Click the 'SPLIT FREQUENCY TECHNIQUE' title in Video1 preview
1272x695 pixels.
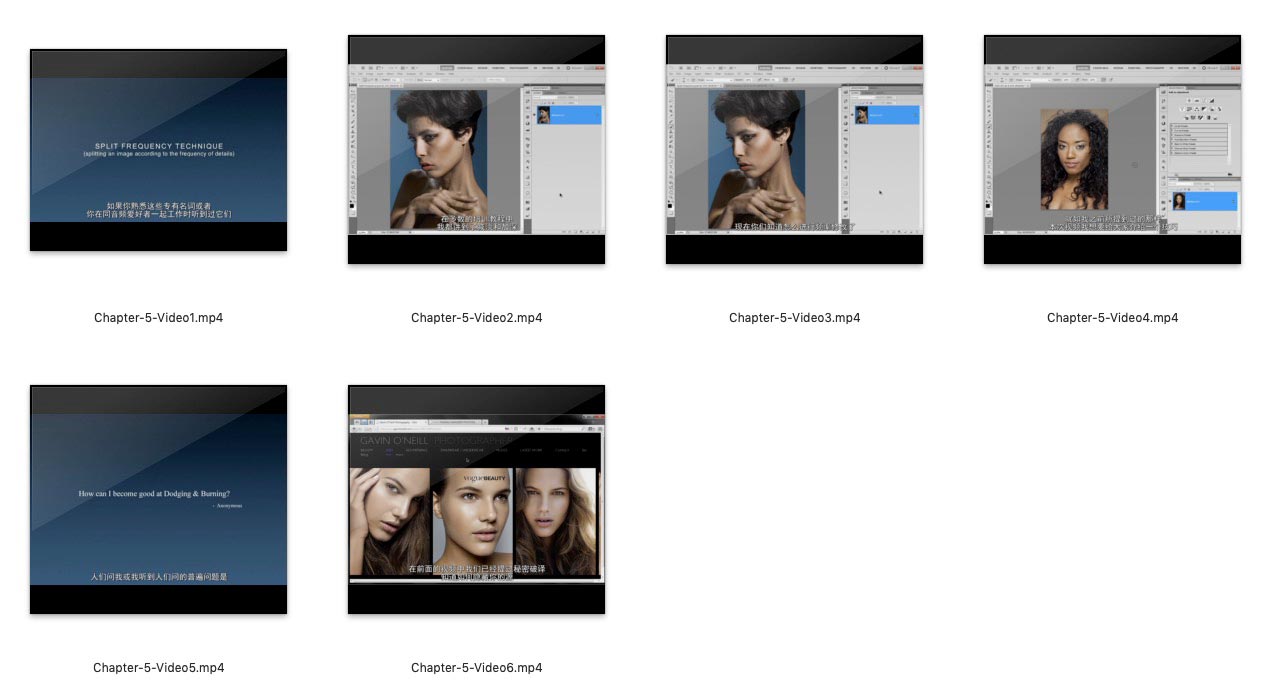(x=159, y=146)
